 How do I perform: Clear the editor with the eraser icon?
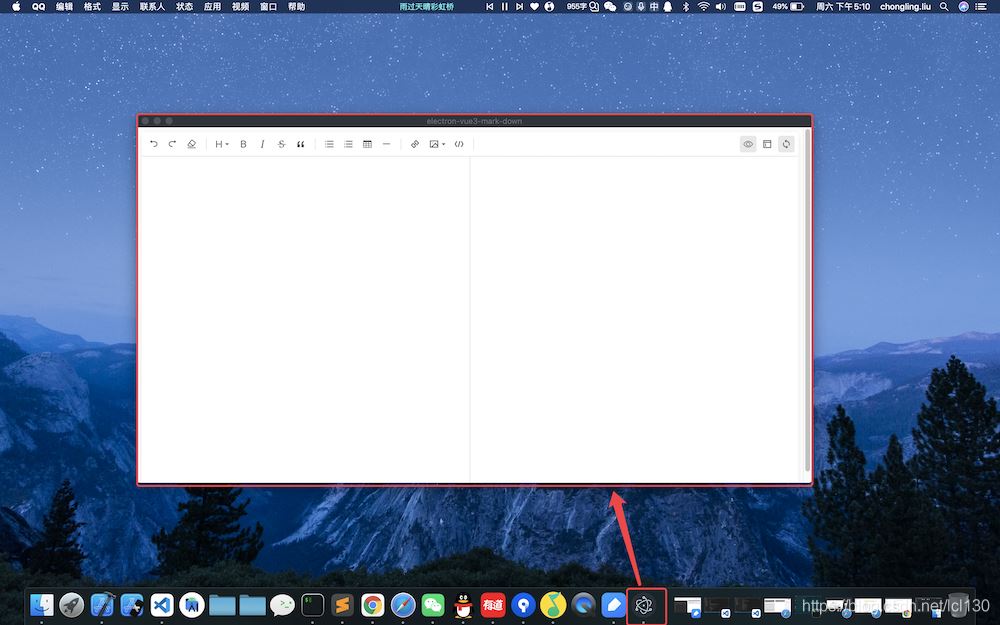coord(191,144)
